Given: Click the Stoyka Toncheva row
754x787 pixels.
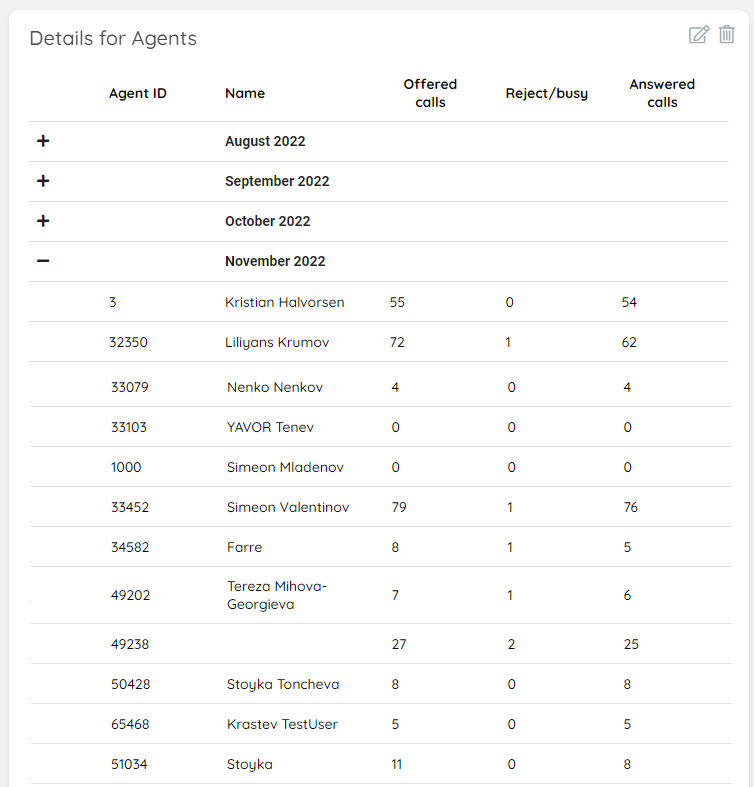Looking at the screenshot, I should pos(283,684).
